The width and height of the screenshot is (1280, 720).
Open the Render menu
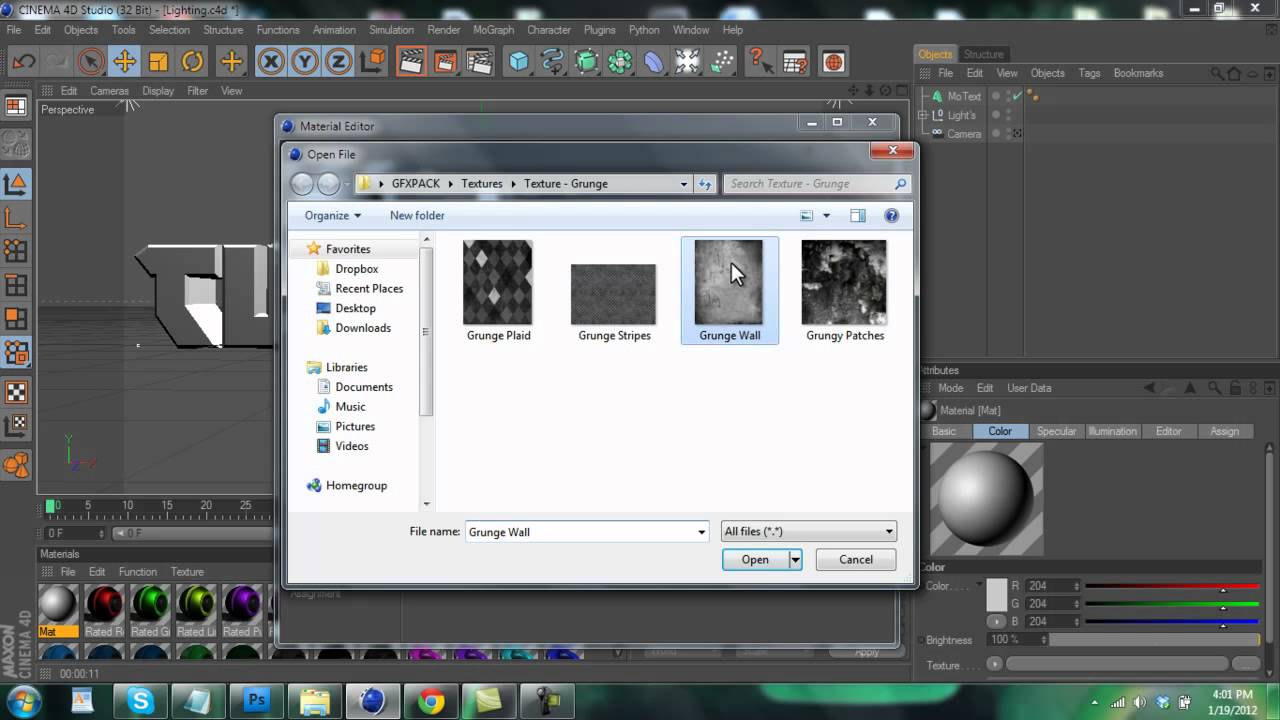(x=444, y=30)
